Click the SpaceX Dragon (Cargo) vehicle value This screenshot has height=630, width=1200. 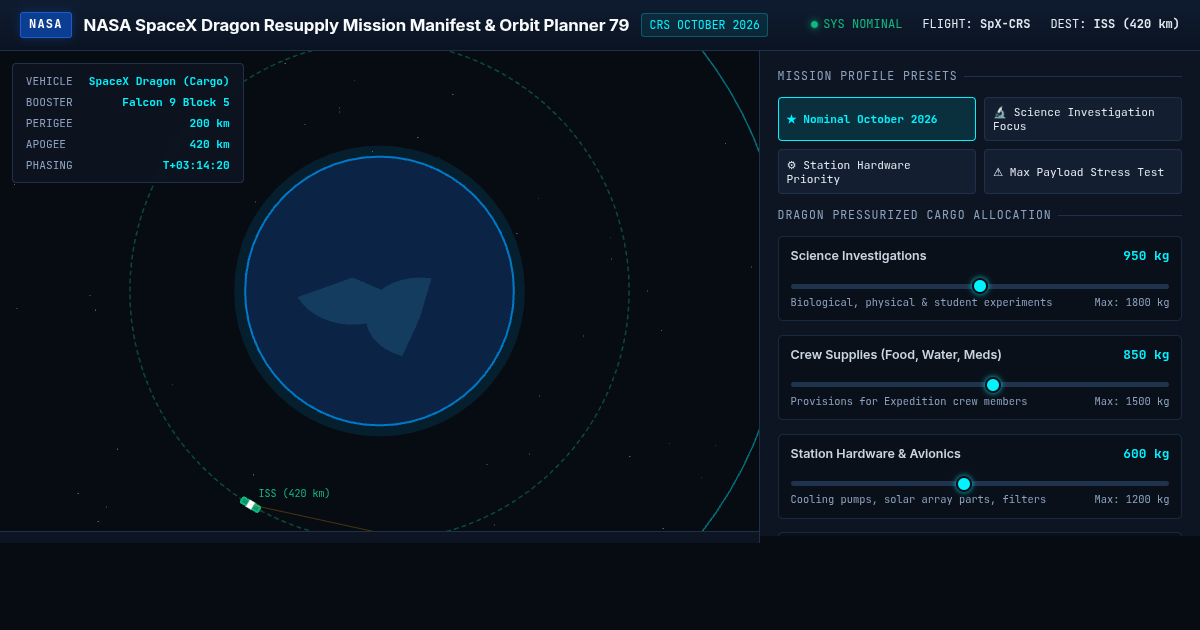tap(159, 82)
